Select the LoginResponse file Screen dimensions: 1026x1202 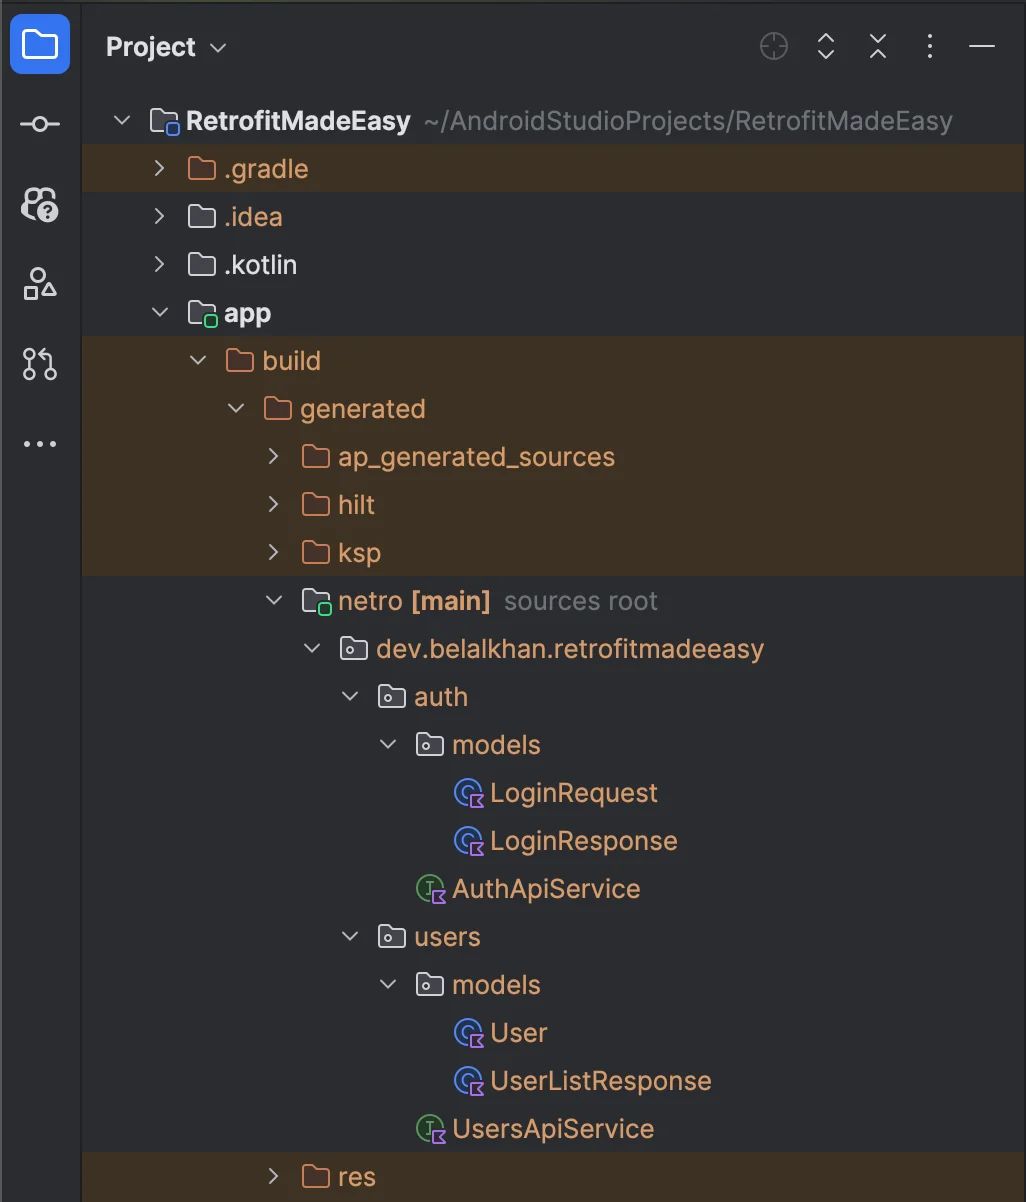584,841
